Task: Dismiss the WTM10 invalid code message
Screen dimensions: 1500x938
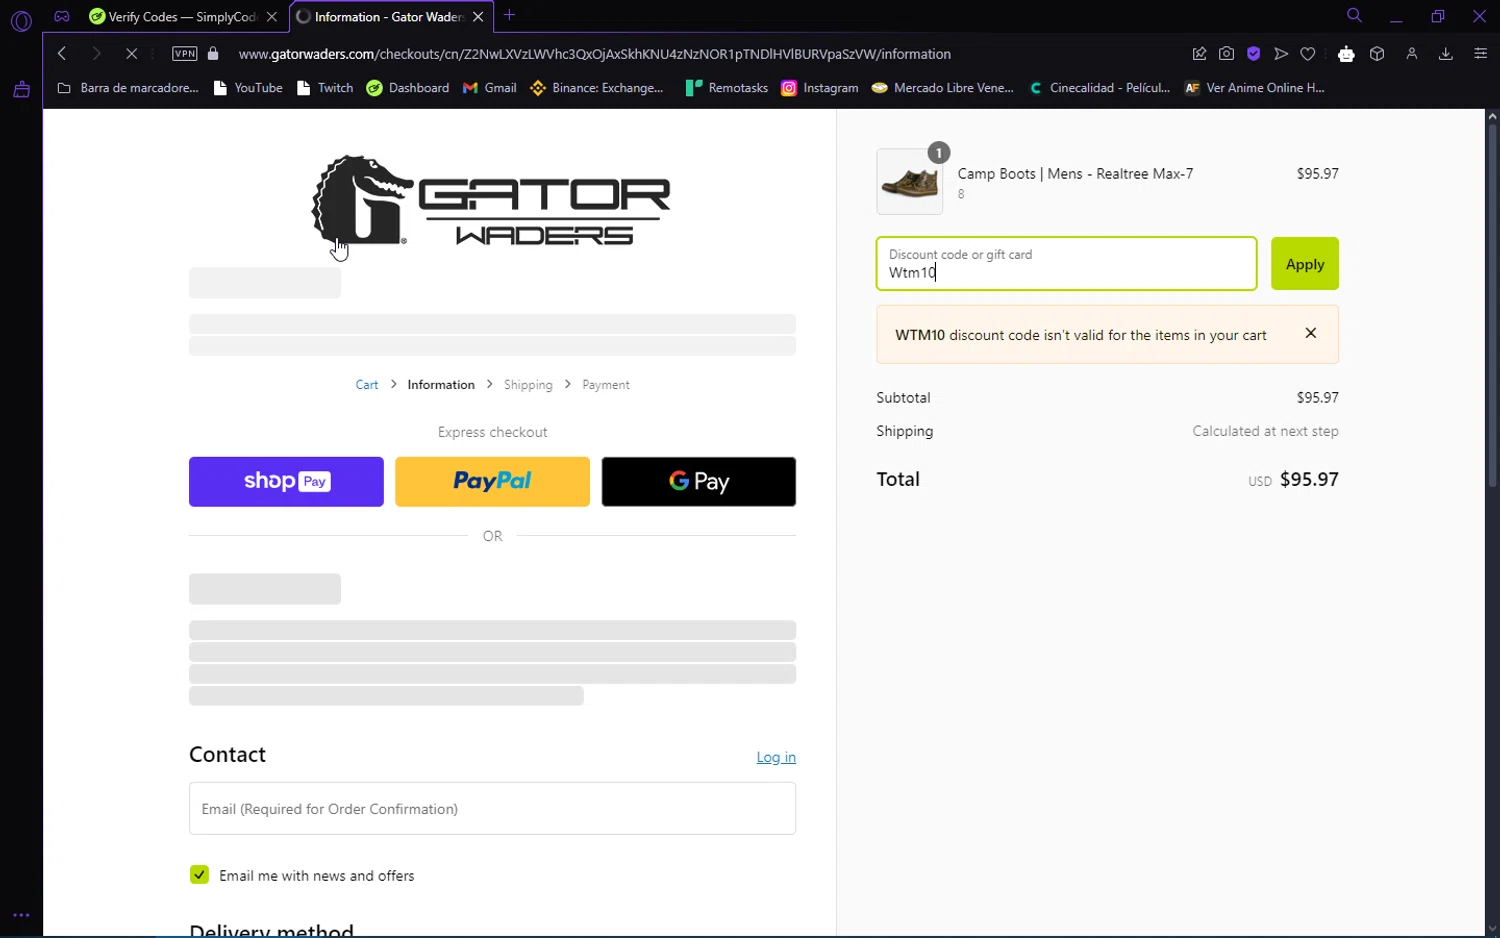Action: 1311,333
